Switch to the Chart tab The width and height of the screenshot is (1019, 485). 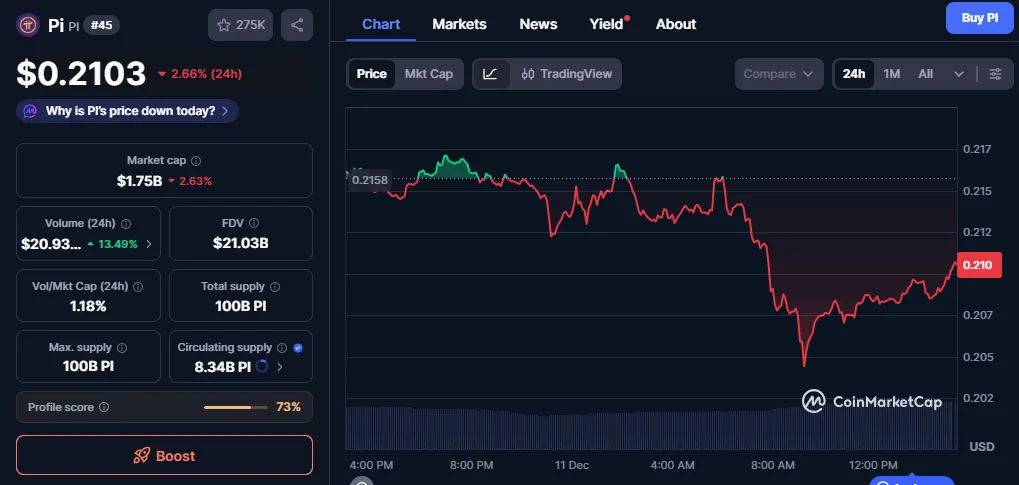pyautogui.click(x=381, y=25)
